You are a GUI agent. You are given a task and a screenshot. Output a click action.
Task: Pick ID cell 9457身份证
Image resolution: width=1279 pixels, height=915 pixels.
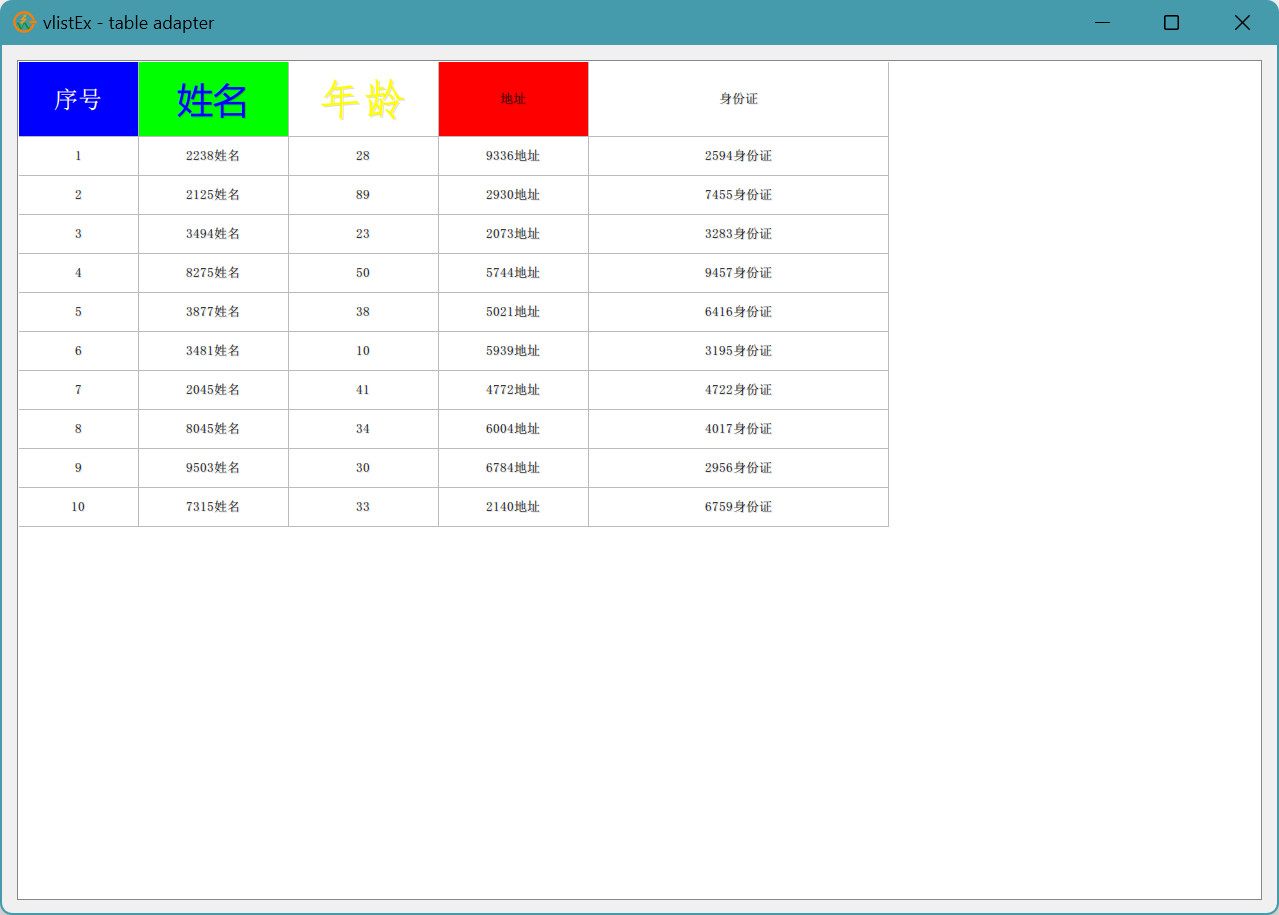pos(738,273)
